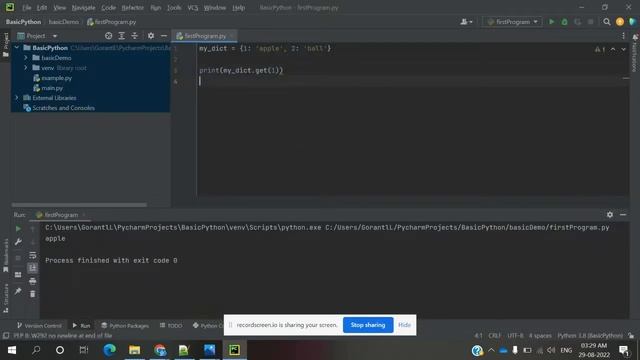
Task: Open Microsoft Edge from taskbar
Action: 109,350
